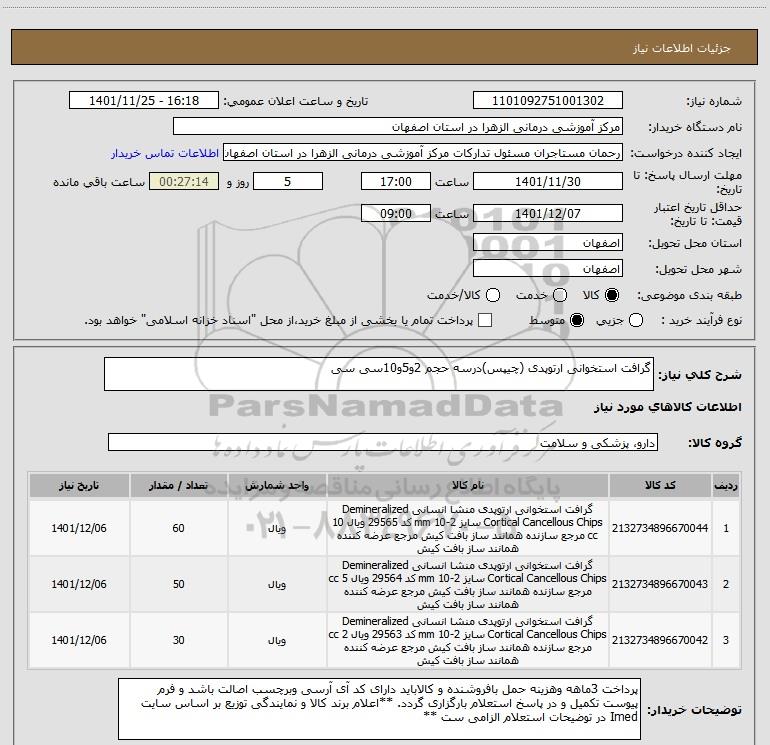This screenshot has width=770, height=745.
Task: Click the نام کالا column header
Action: tap(468, 486)
